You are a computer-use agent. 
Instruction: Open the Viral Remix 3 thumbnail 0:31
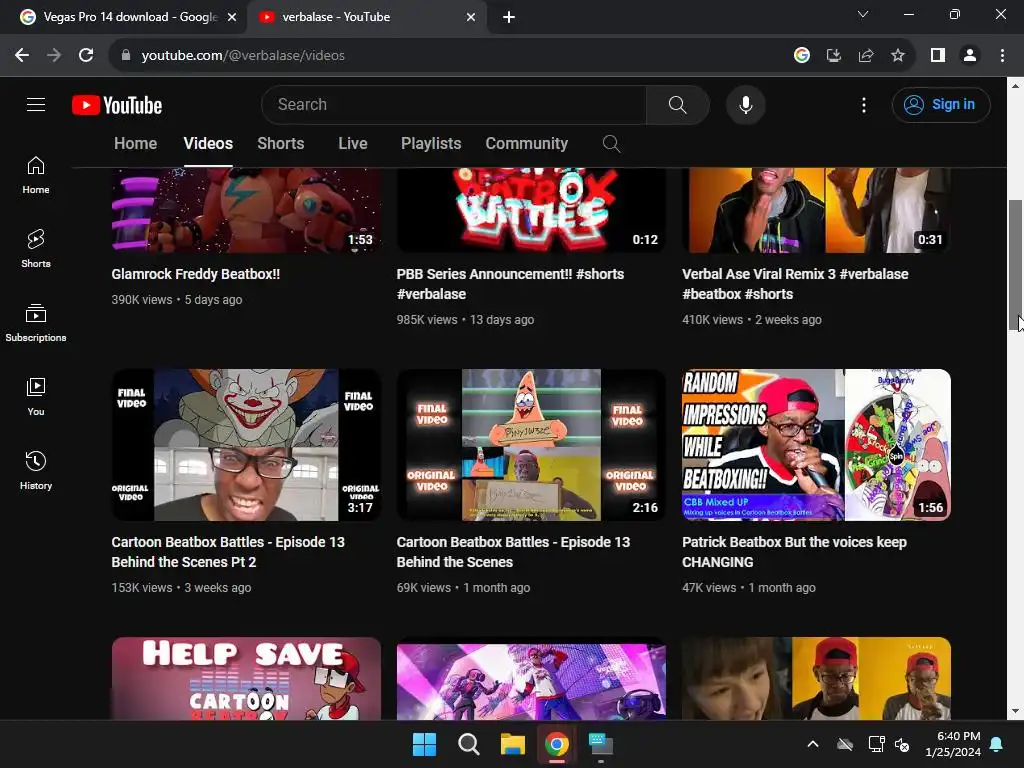(816, 210)
